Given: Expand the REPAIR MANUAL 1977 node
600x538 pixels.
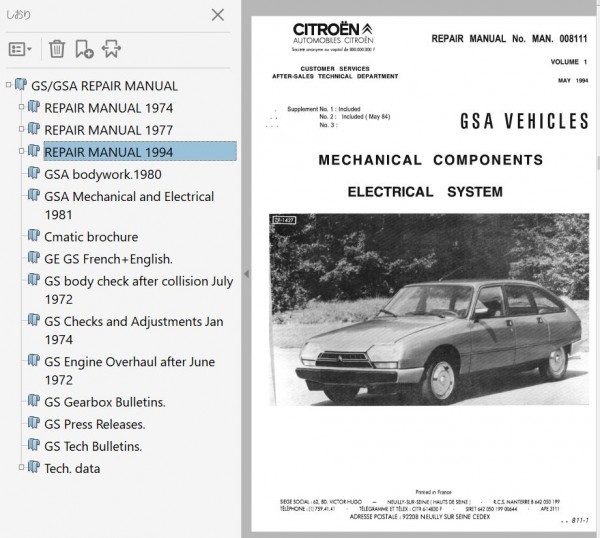Looking at the screenshot, I should 22,129.
